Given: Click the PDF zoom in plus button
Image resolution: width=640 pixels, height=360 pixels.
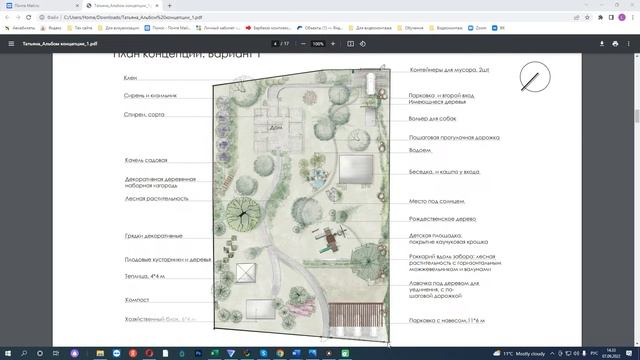Looking at the screenshot, I should pyautogui.click(x=333, y=44).
